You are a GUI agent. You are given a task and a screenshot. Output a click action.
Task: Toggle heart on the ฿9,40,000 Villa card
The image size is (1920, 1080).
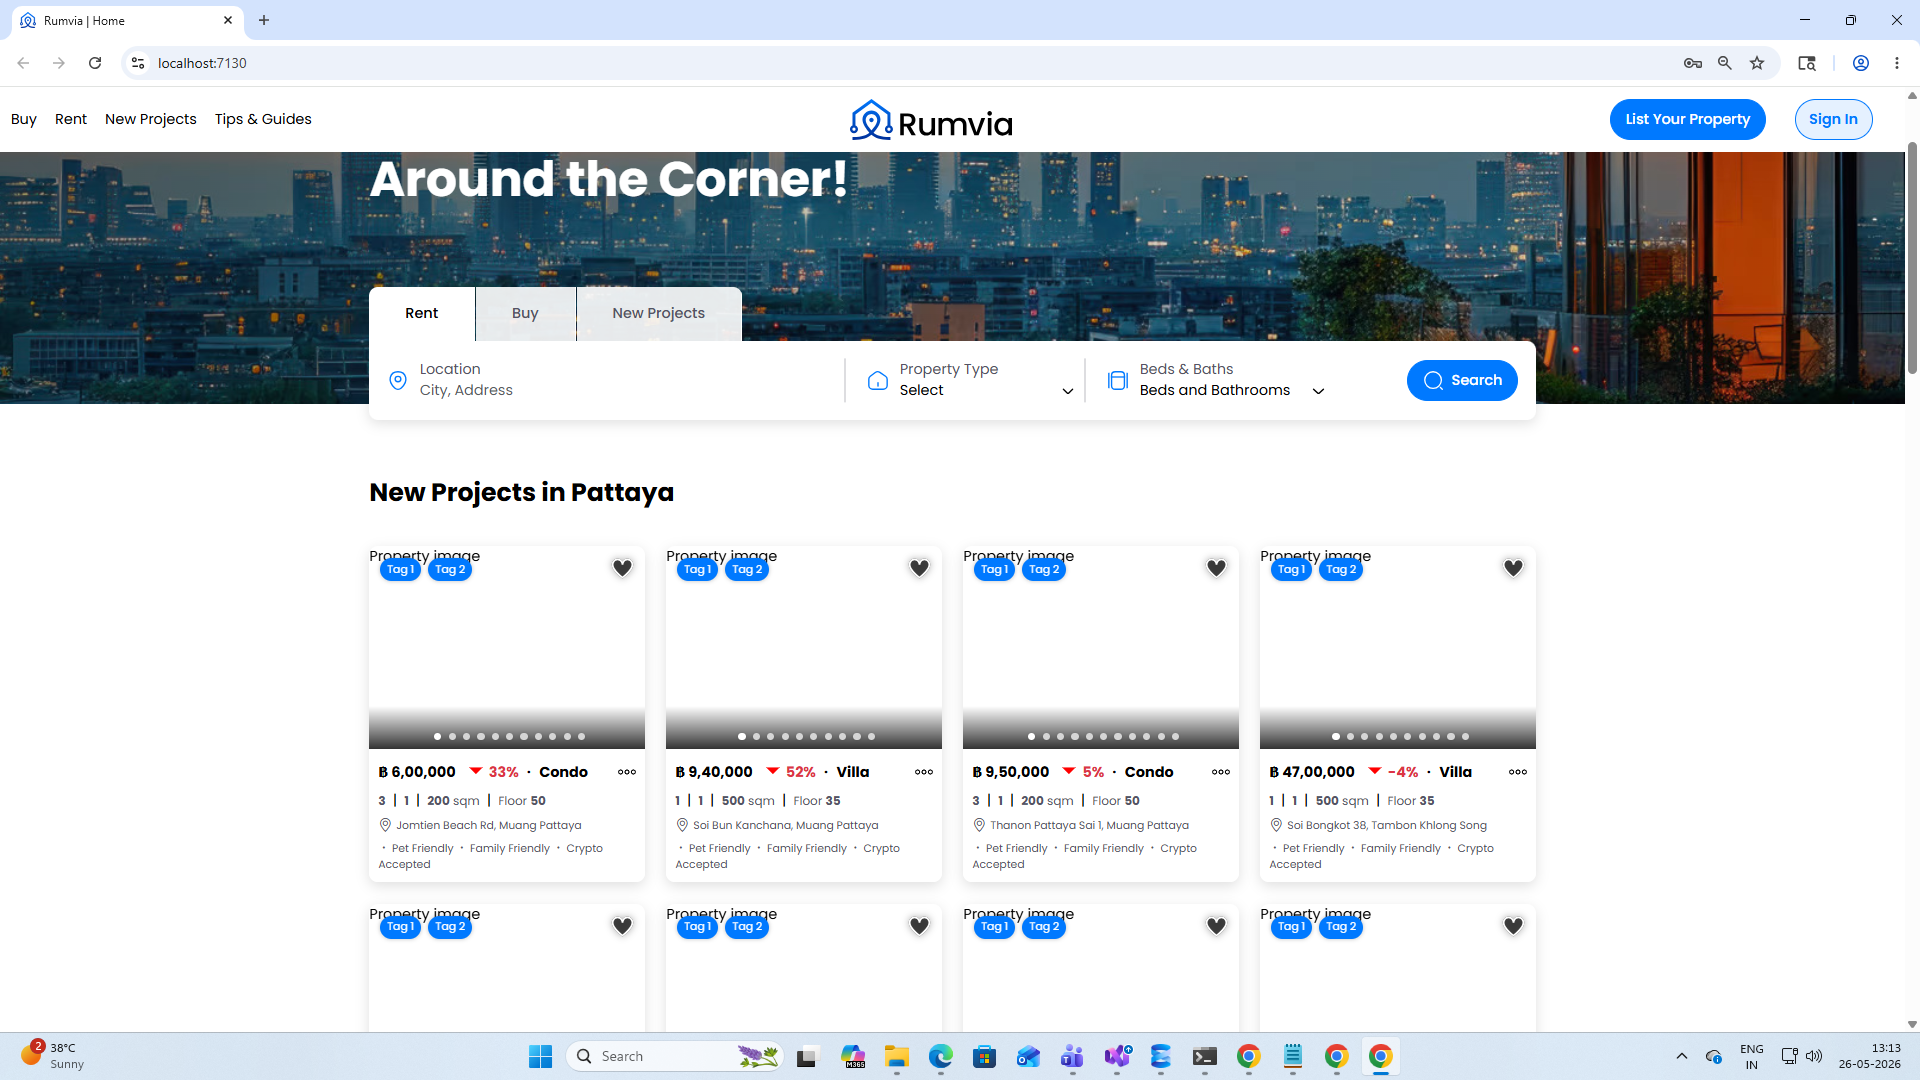(919, 568)
